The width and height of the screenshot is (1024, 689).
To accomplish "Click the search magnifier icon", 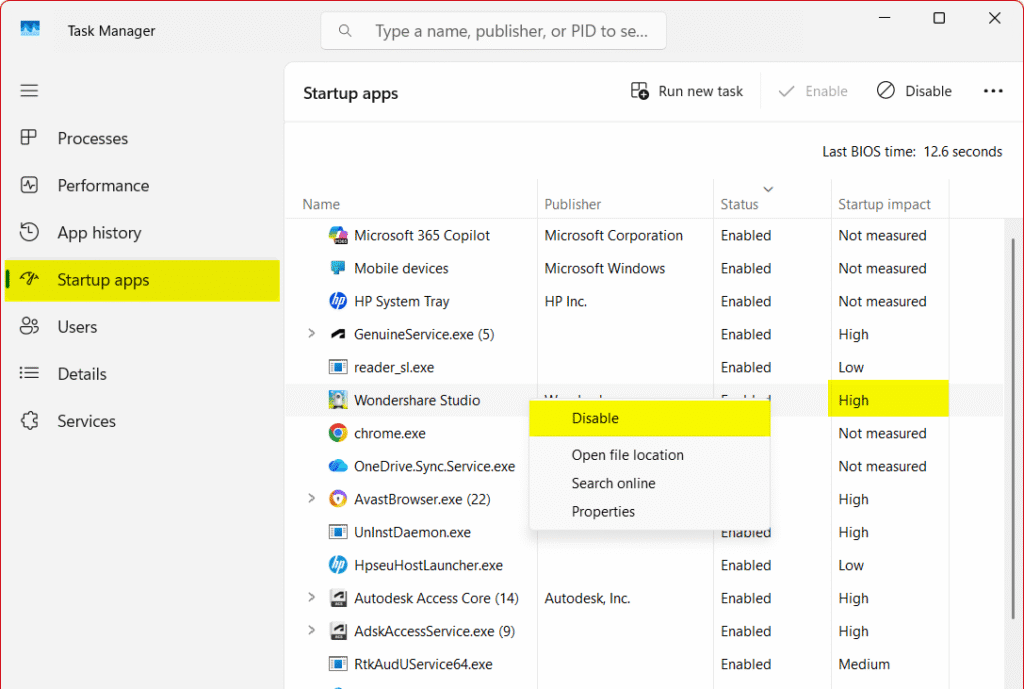I will pyautogui.click(x=345, y=31).
